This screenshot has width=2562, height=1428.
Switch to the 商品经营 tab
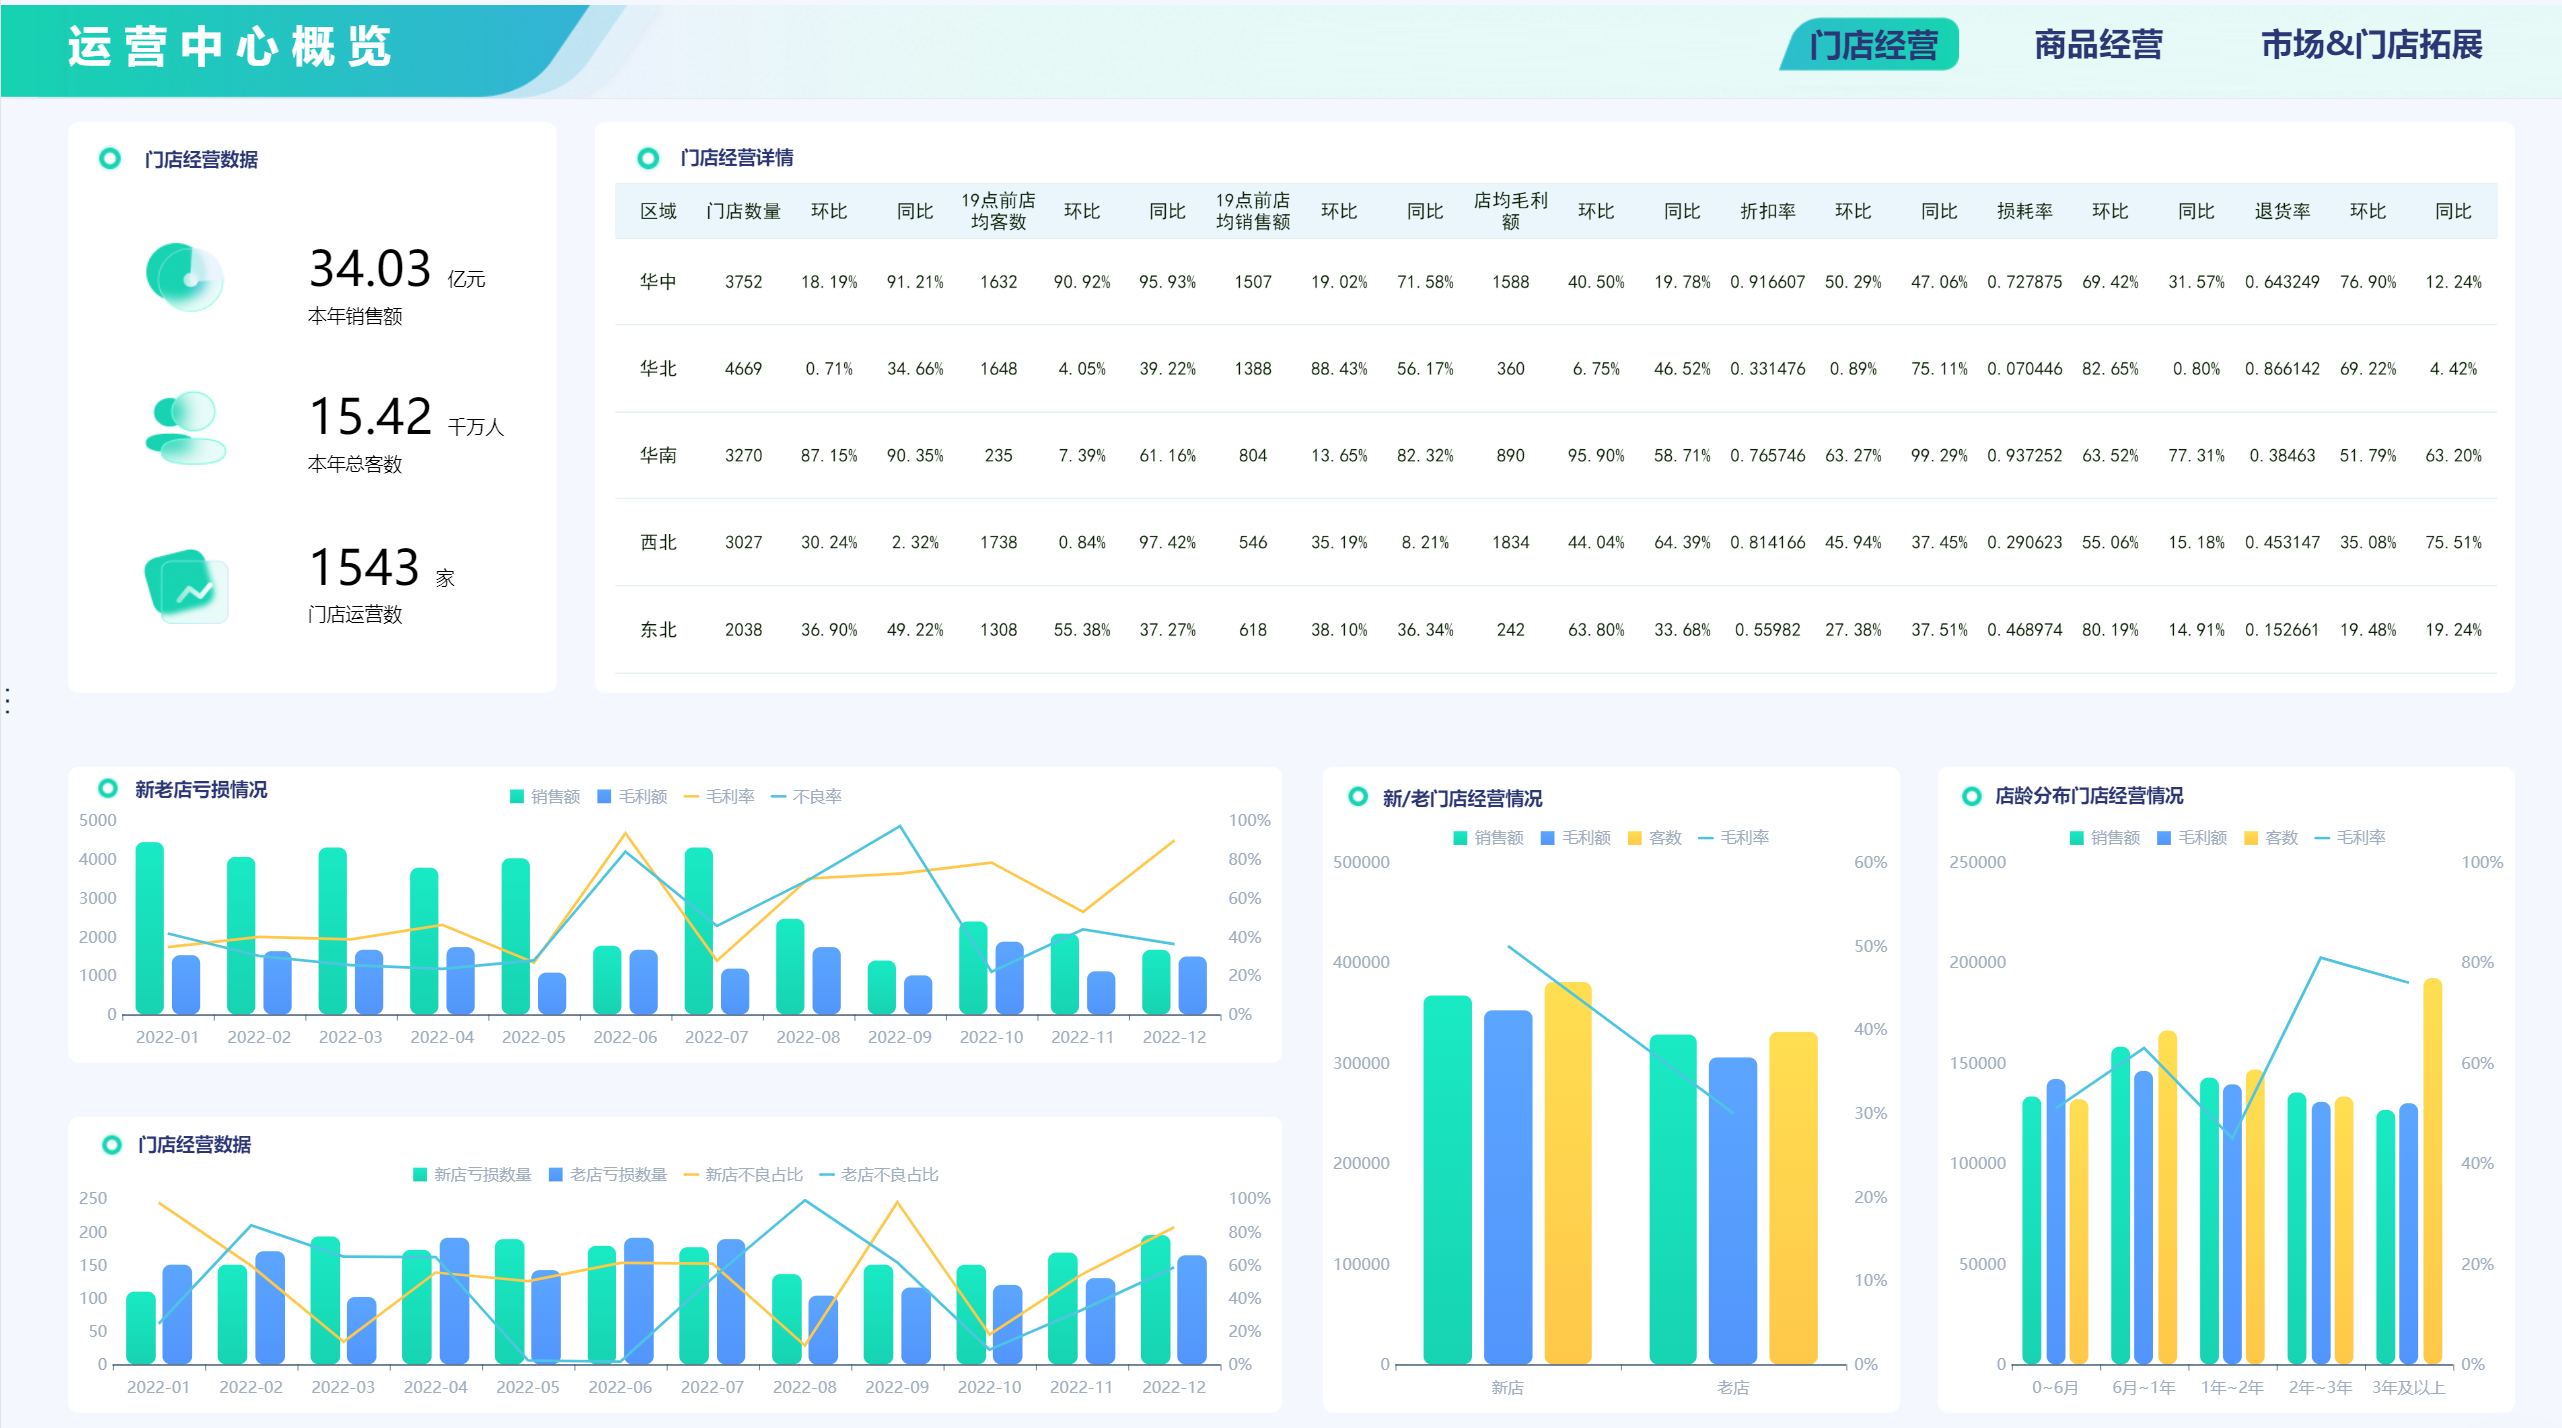click(2098, 45)
